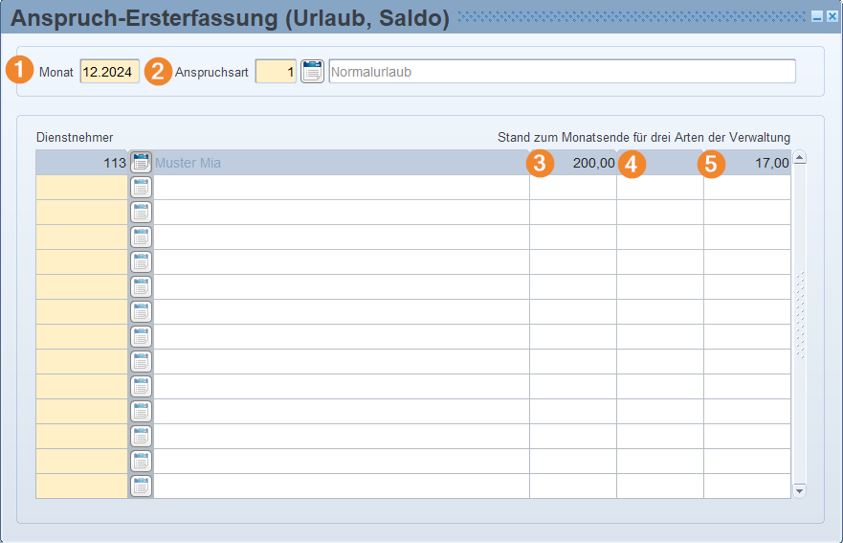Click the Monat field showing 12.2024
The image size is (843, 543).
tap(110, 72)
